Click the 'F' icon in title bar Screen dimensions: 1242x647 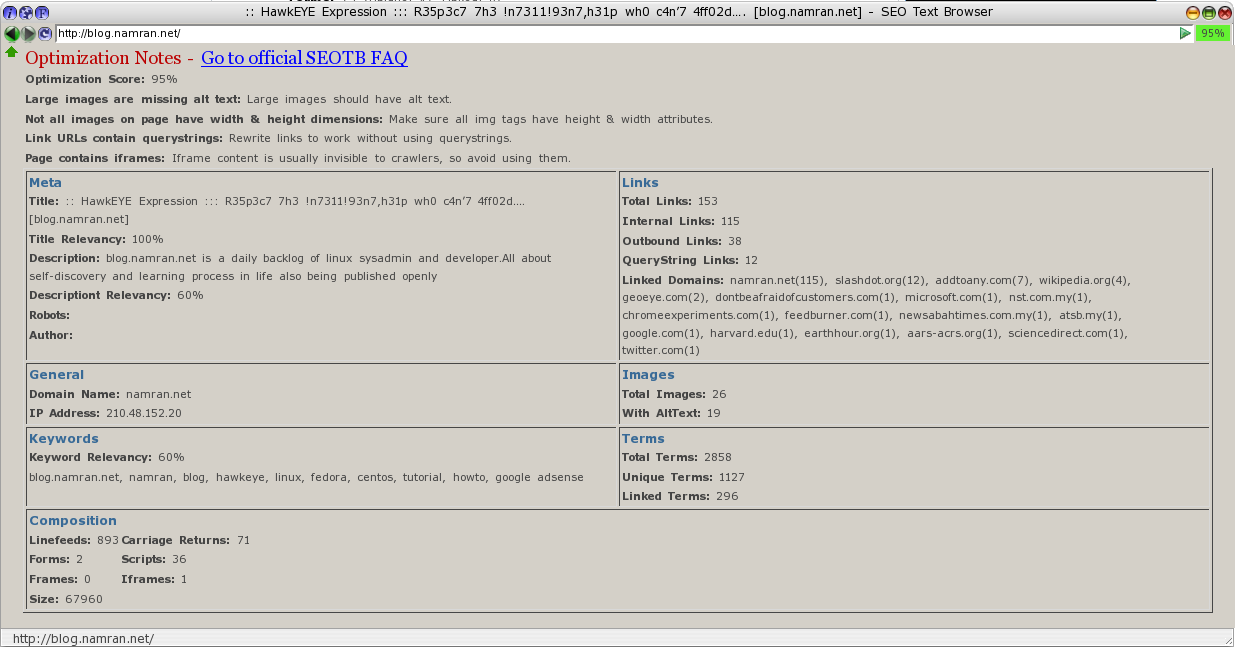pos(41,13)
